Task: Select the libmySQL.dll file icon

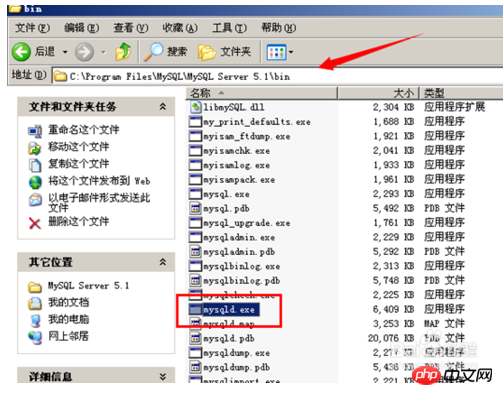Action: pos(196,107)
